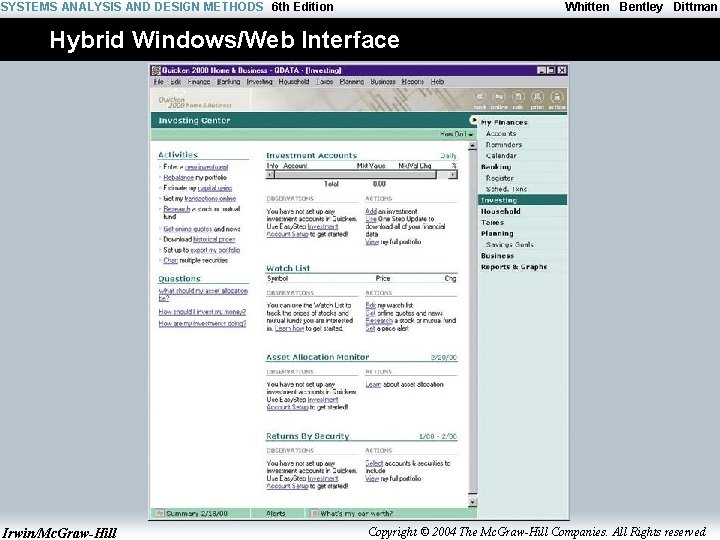Click the Back toolbar icon
Viewport: 720px width, 540px height.
pos(480,97)
